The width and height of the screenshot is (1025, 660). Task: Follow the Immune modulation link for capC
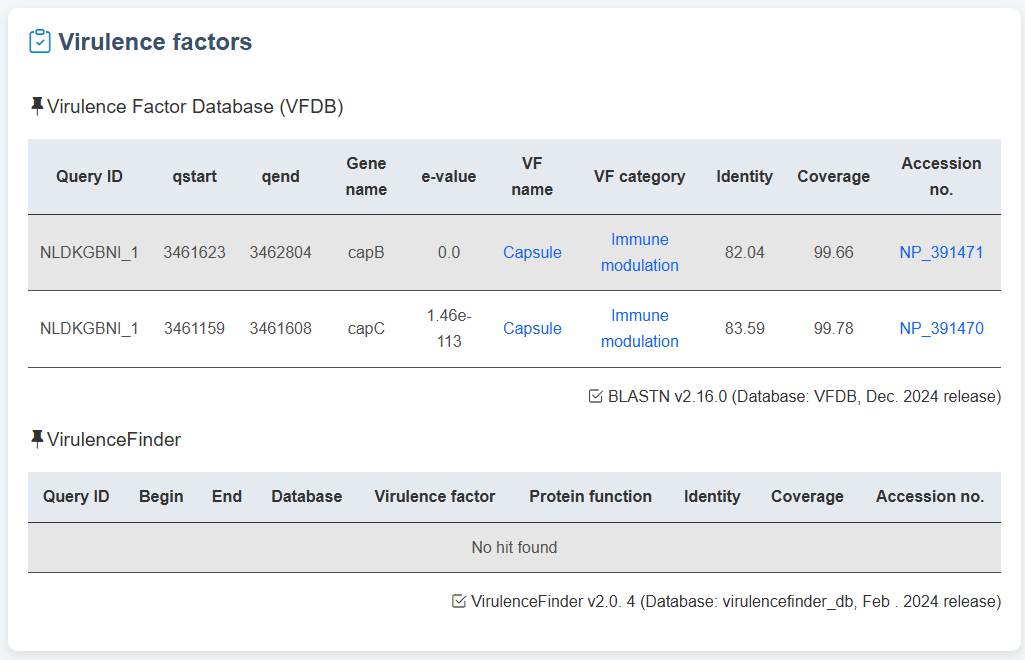[639, 329]
